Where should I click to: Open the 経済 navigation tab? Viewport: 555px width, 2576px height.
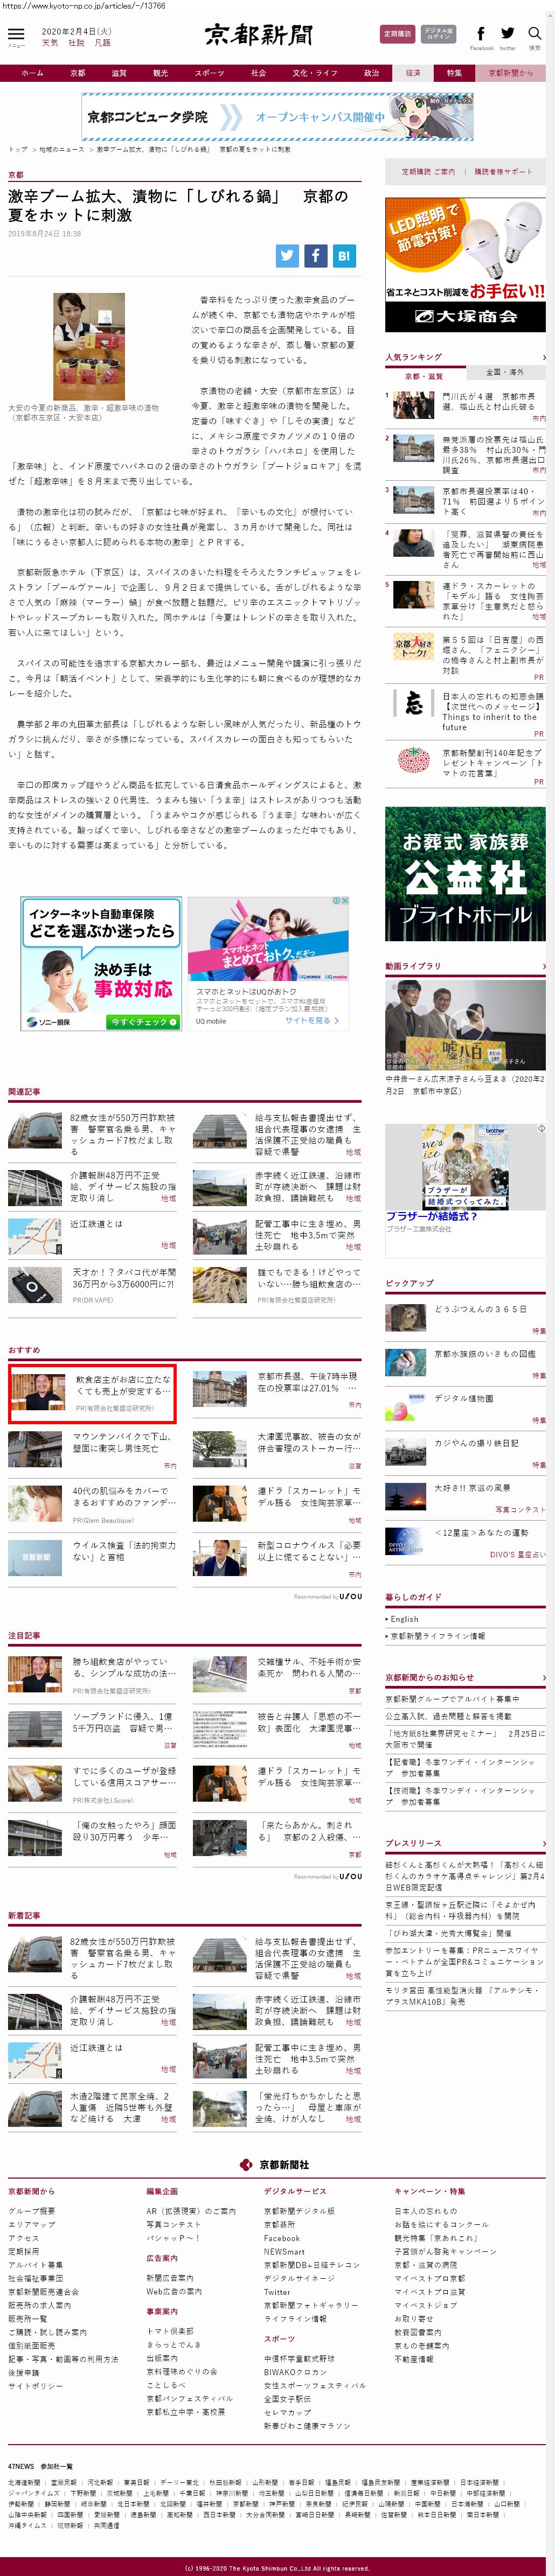(413, 73)
